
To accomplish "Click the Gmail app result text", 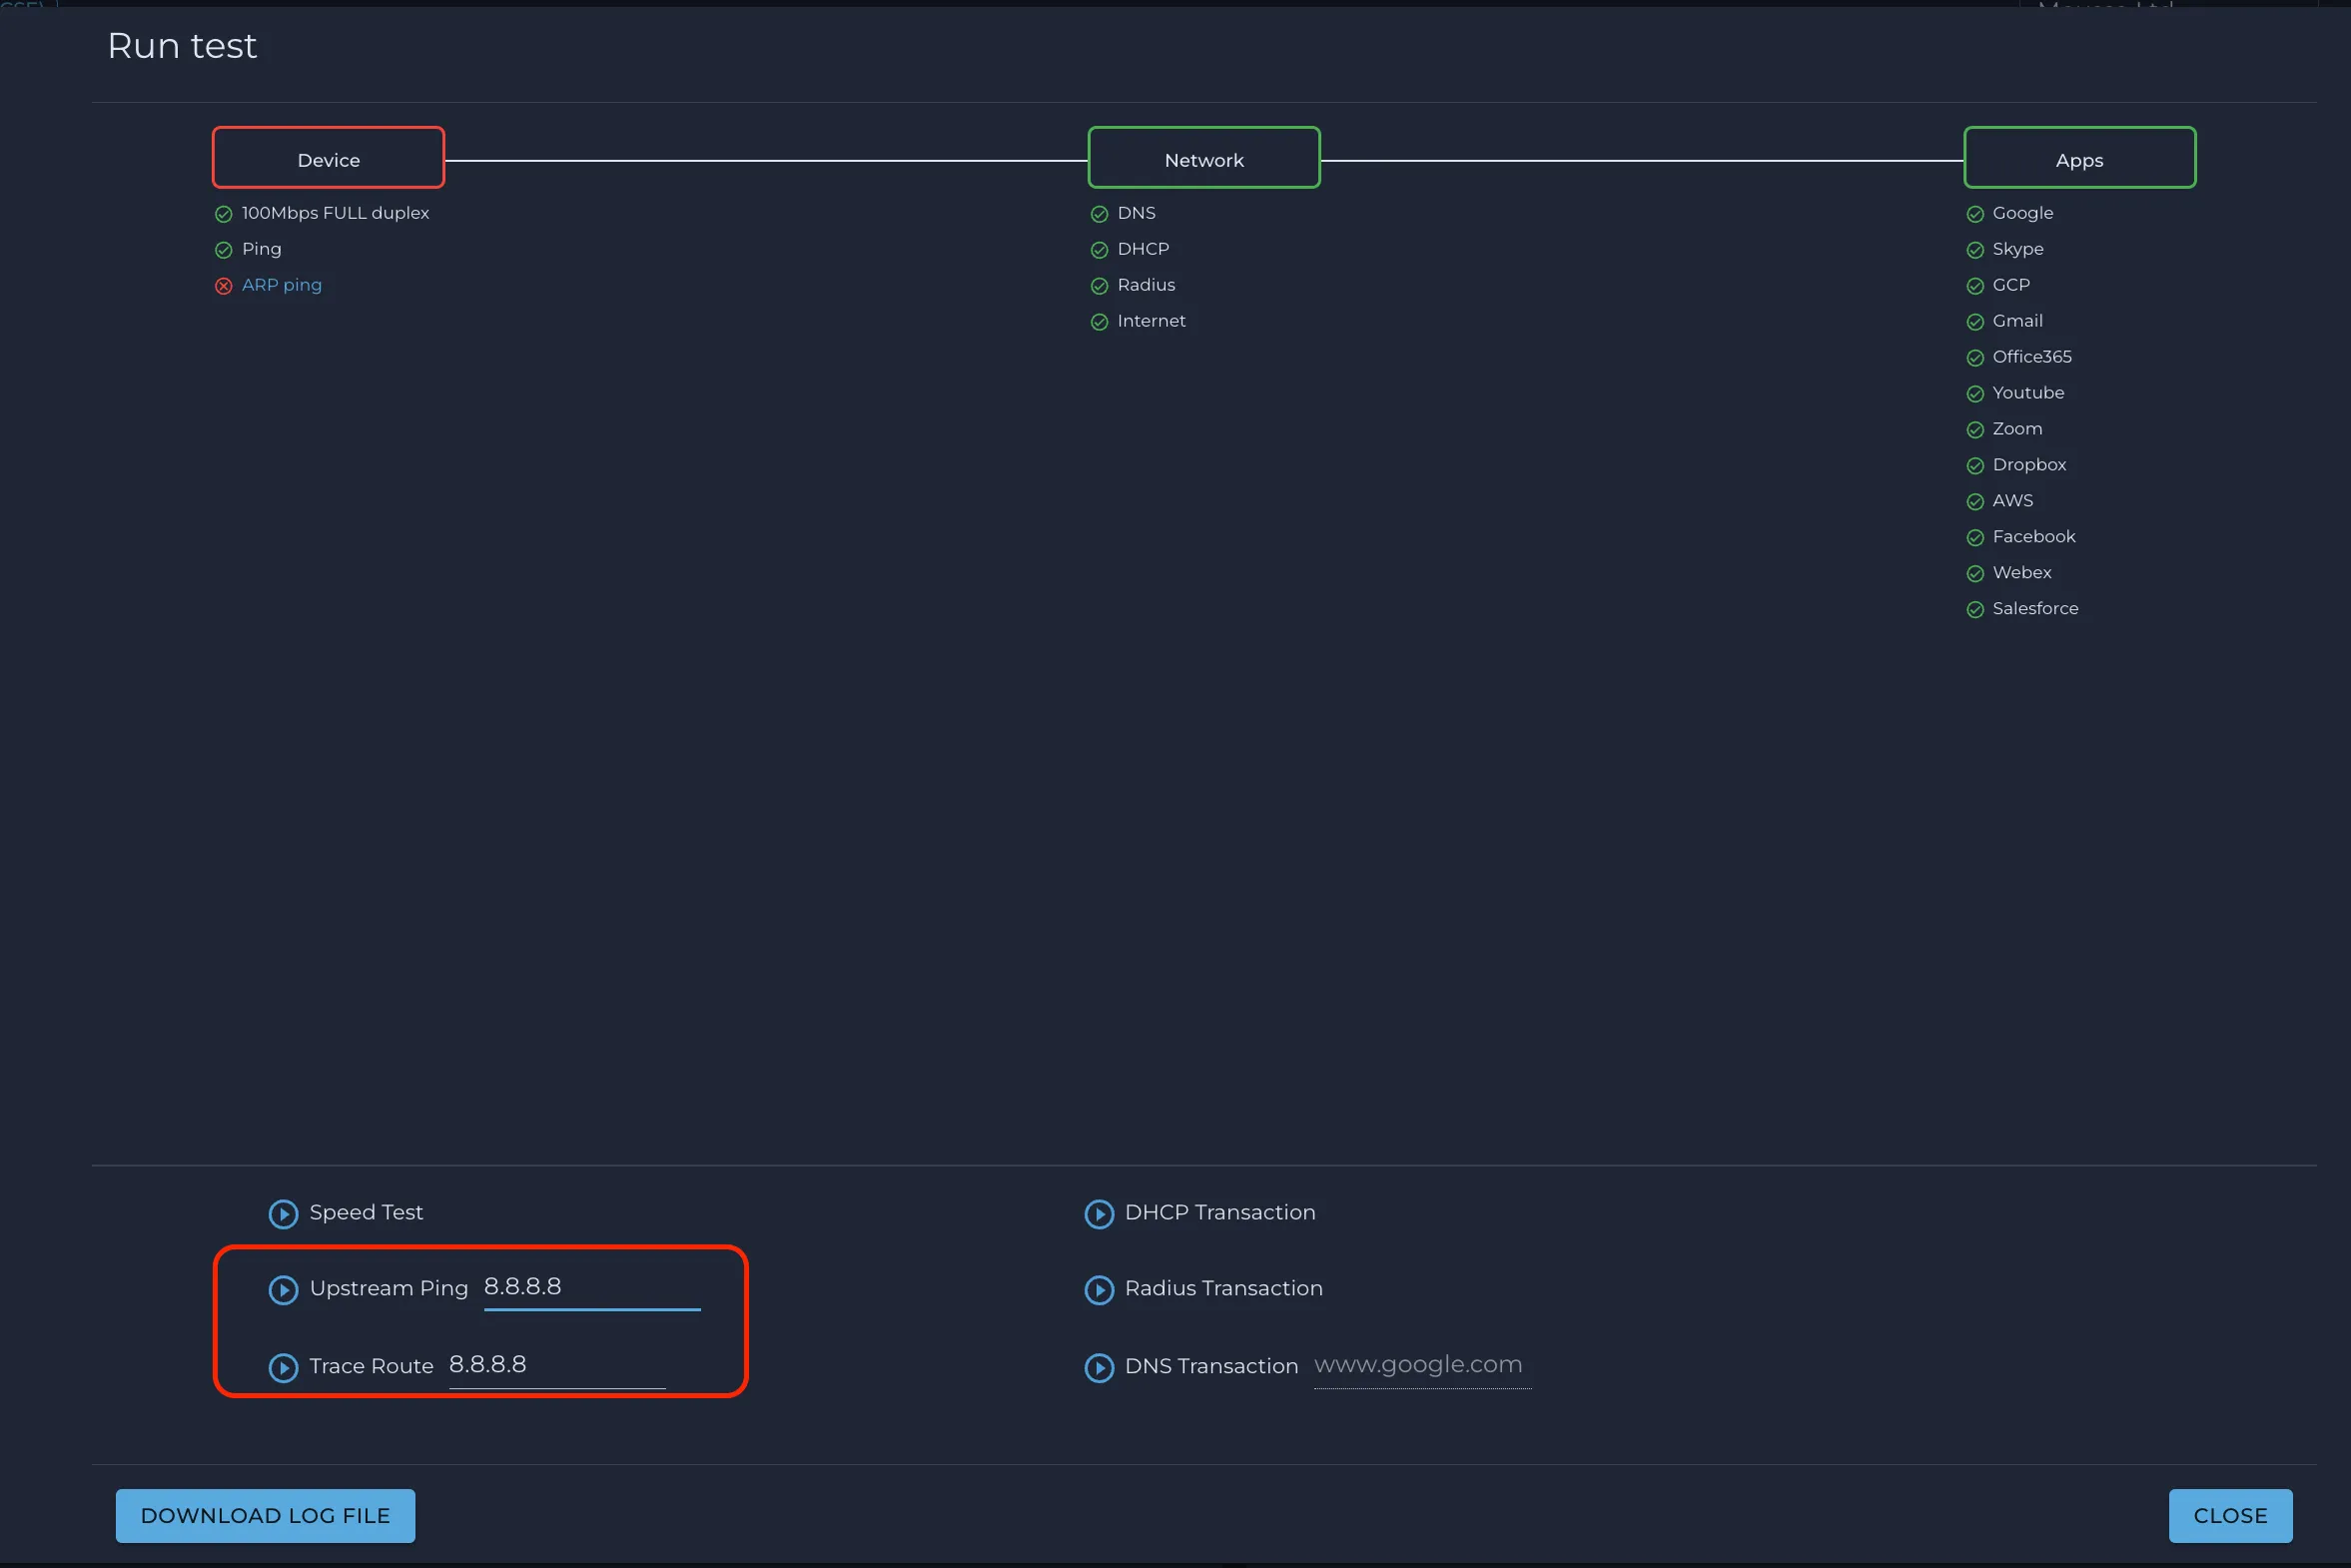I will coord(2018,321).
